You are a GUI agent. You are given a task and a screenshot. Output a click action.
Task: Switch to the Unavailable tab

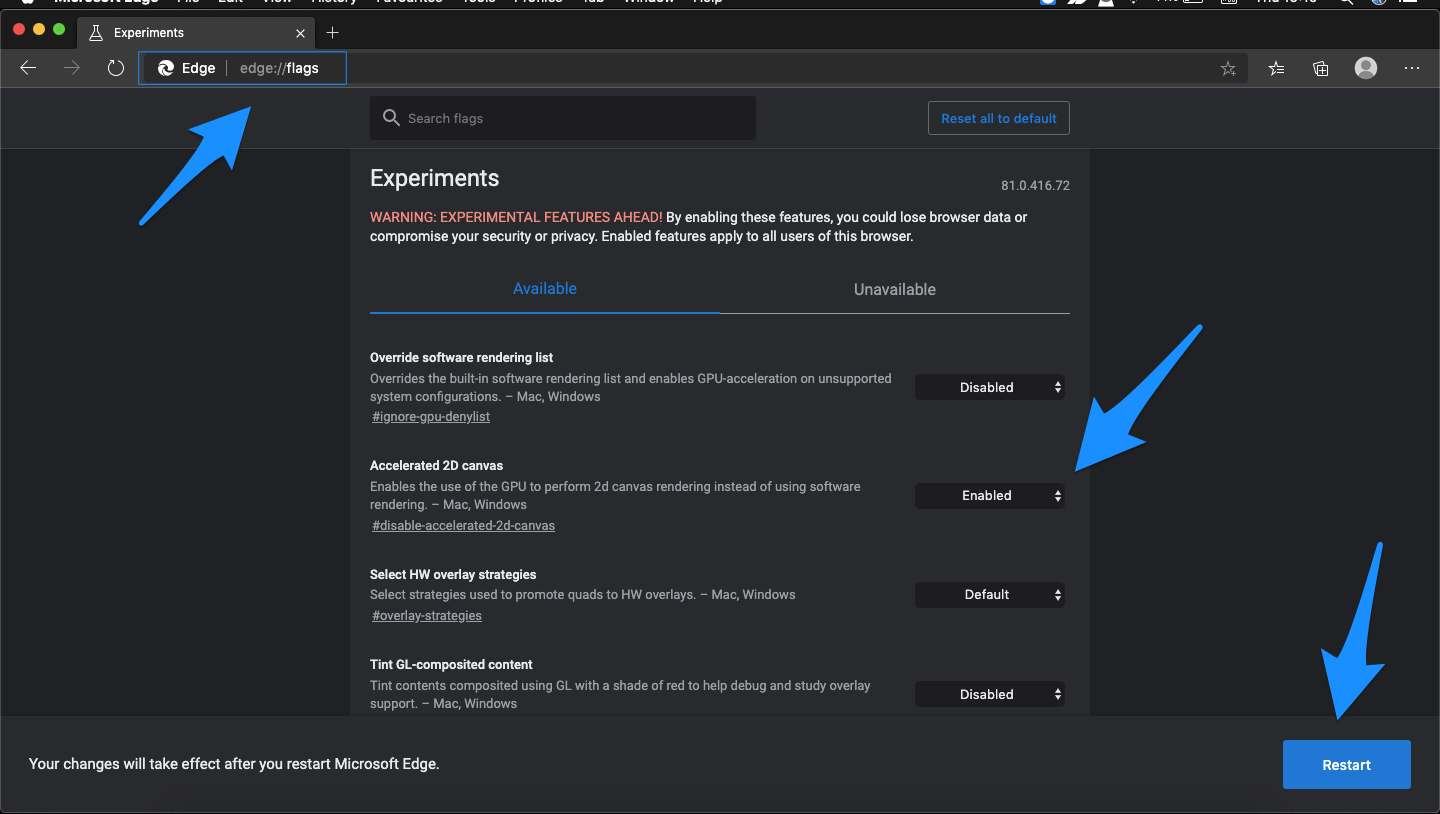click(894, 289)
